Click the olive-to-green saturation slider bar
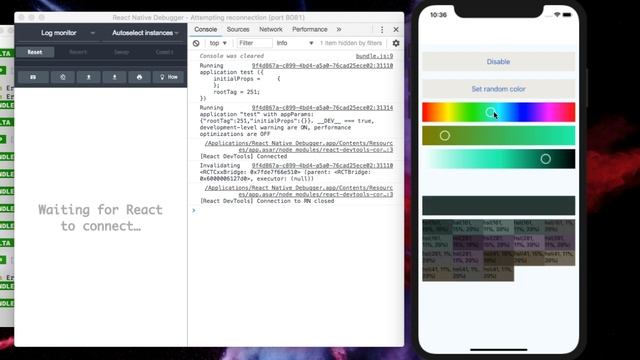 point(498,136)
